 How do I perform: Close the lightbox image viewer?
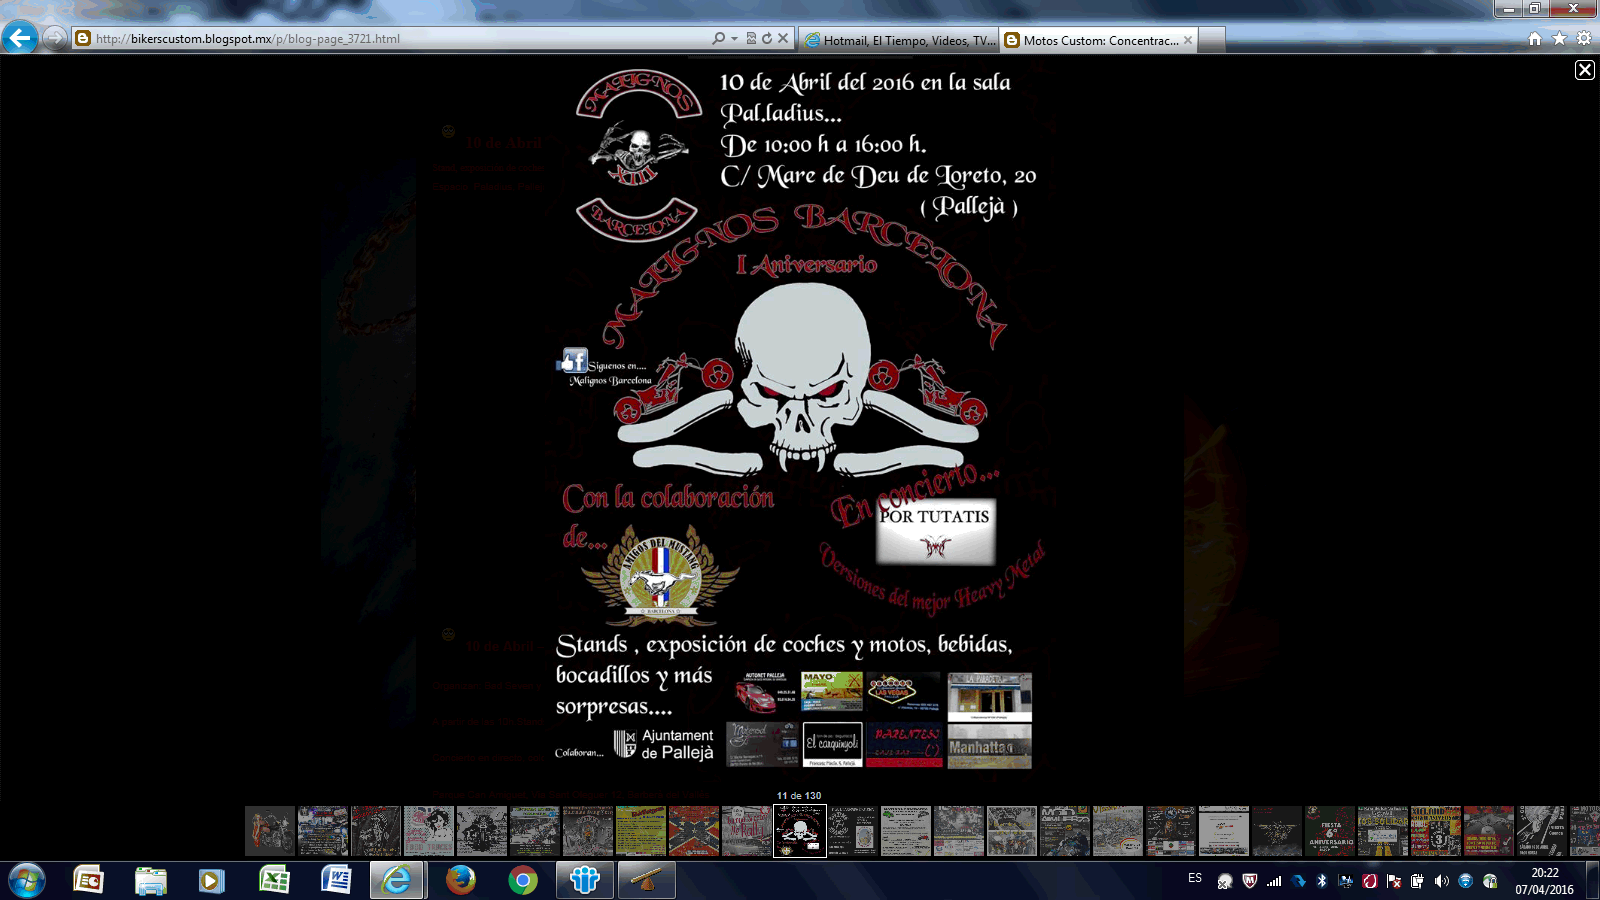(x=1585, y=70)
